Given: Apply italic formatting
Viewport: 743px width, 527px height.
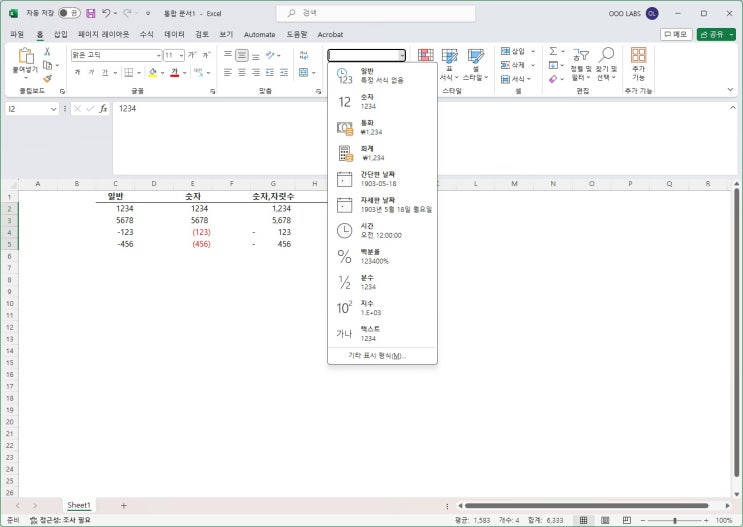Looking at the screenshot, I should coord(91,73).
